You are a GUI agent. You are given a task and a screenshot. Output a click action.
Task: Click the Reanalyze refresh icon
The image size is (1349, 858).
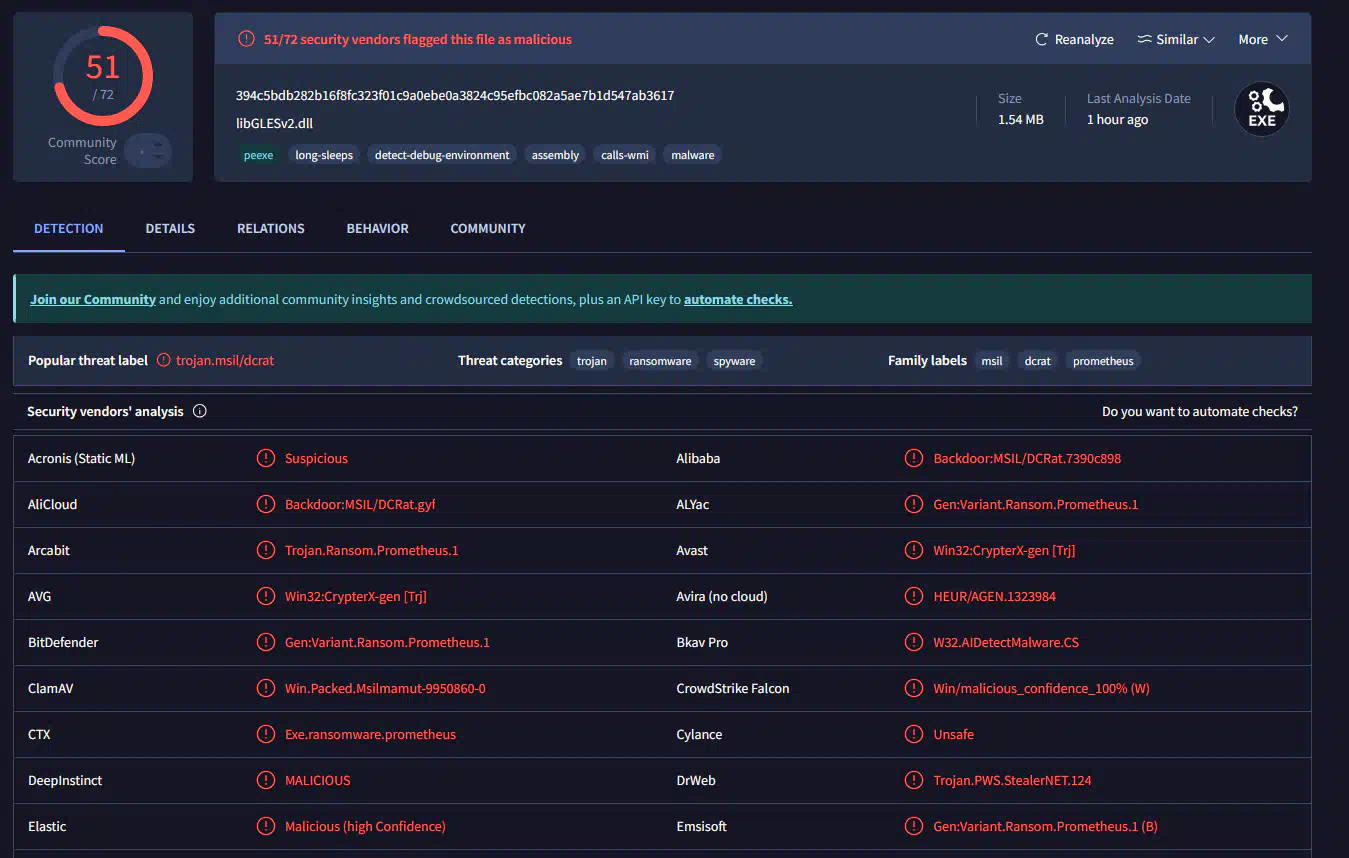1042,40
